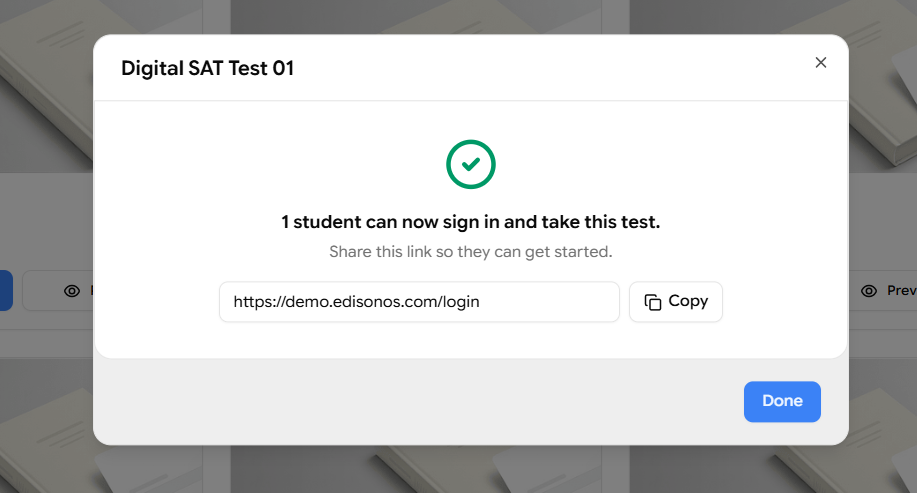Click the 'Share this link' helper text
The image size is (917, 493).
point(470,251)
